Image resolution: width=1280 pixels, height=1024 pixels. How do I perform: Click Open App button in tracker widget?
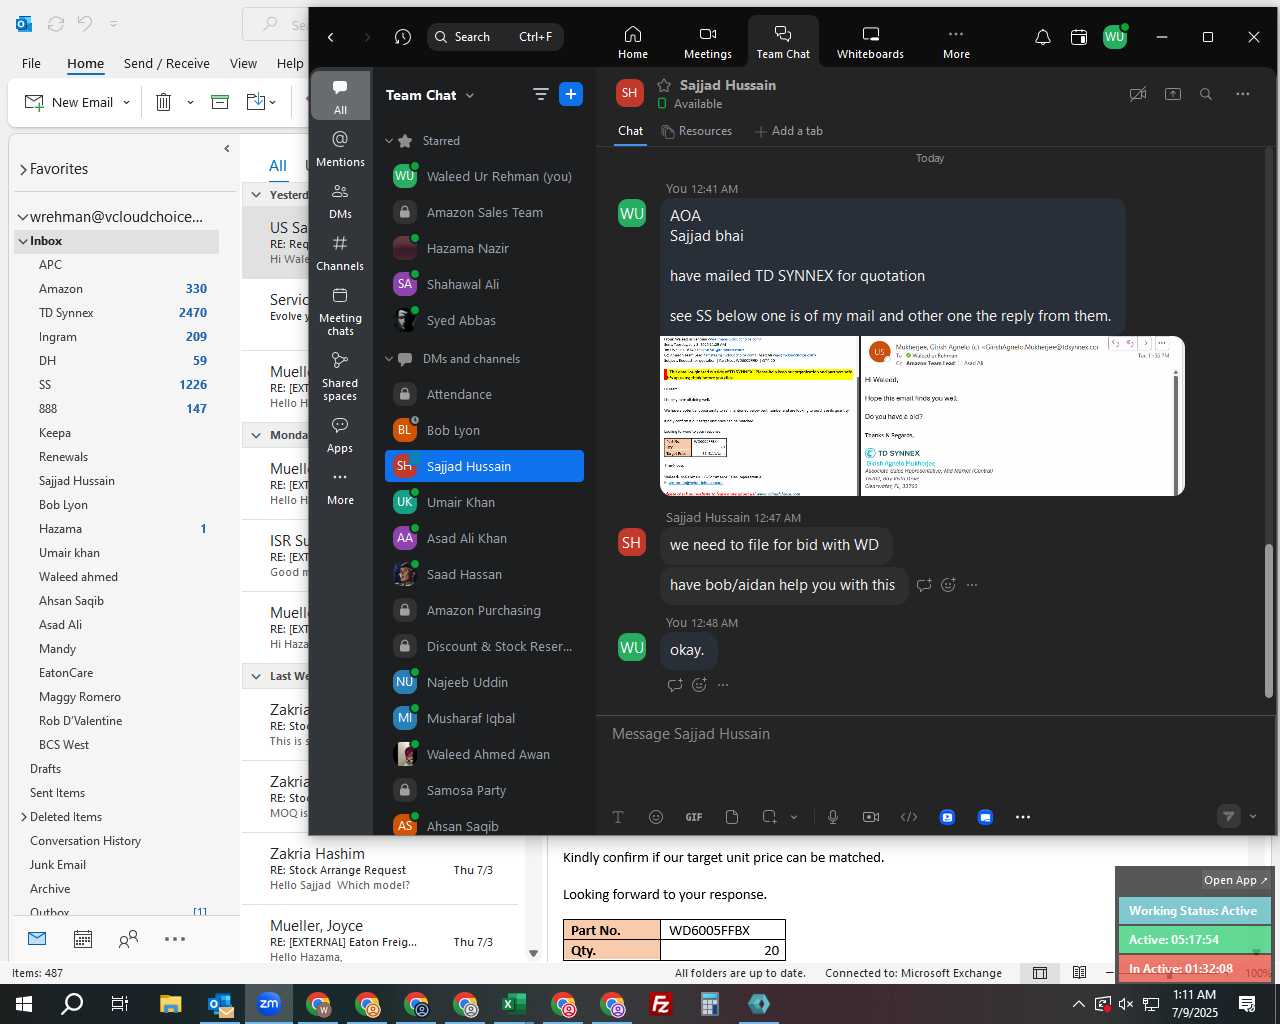pos(1235,880)
